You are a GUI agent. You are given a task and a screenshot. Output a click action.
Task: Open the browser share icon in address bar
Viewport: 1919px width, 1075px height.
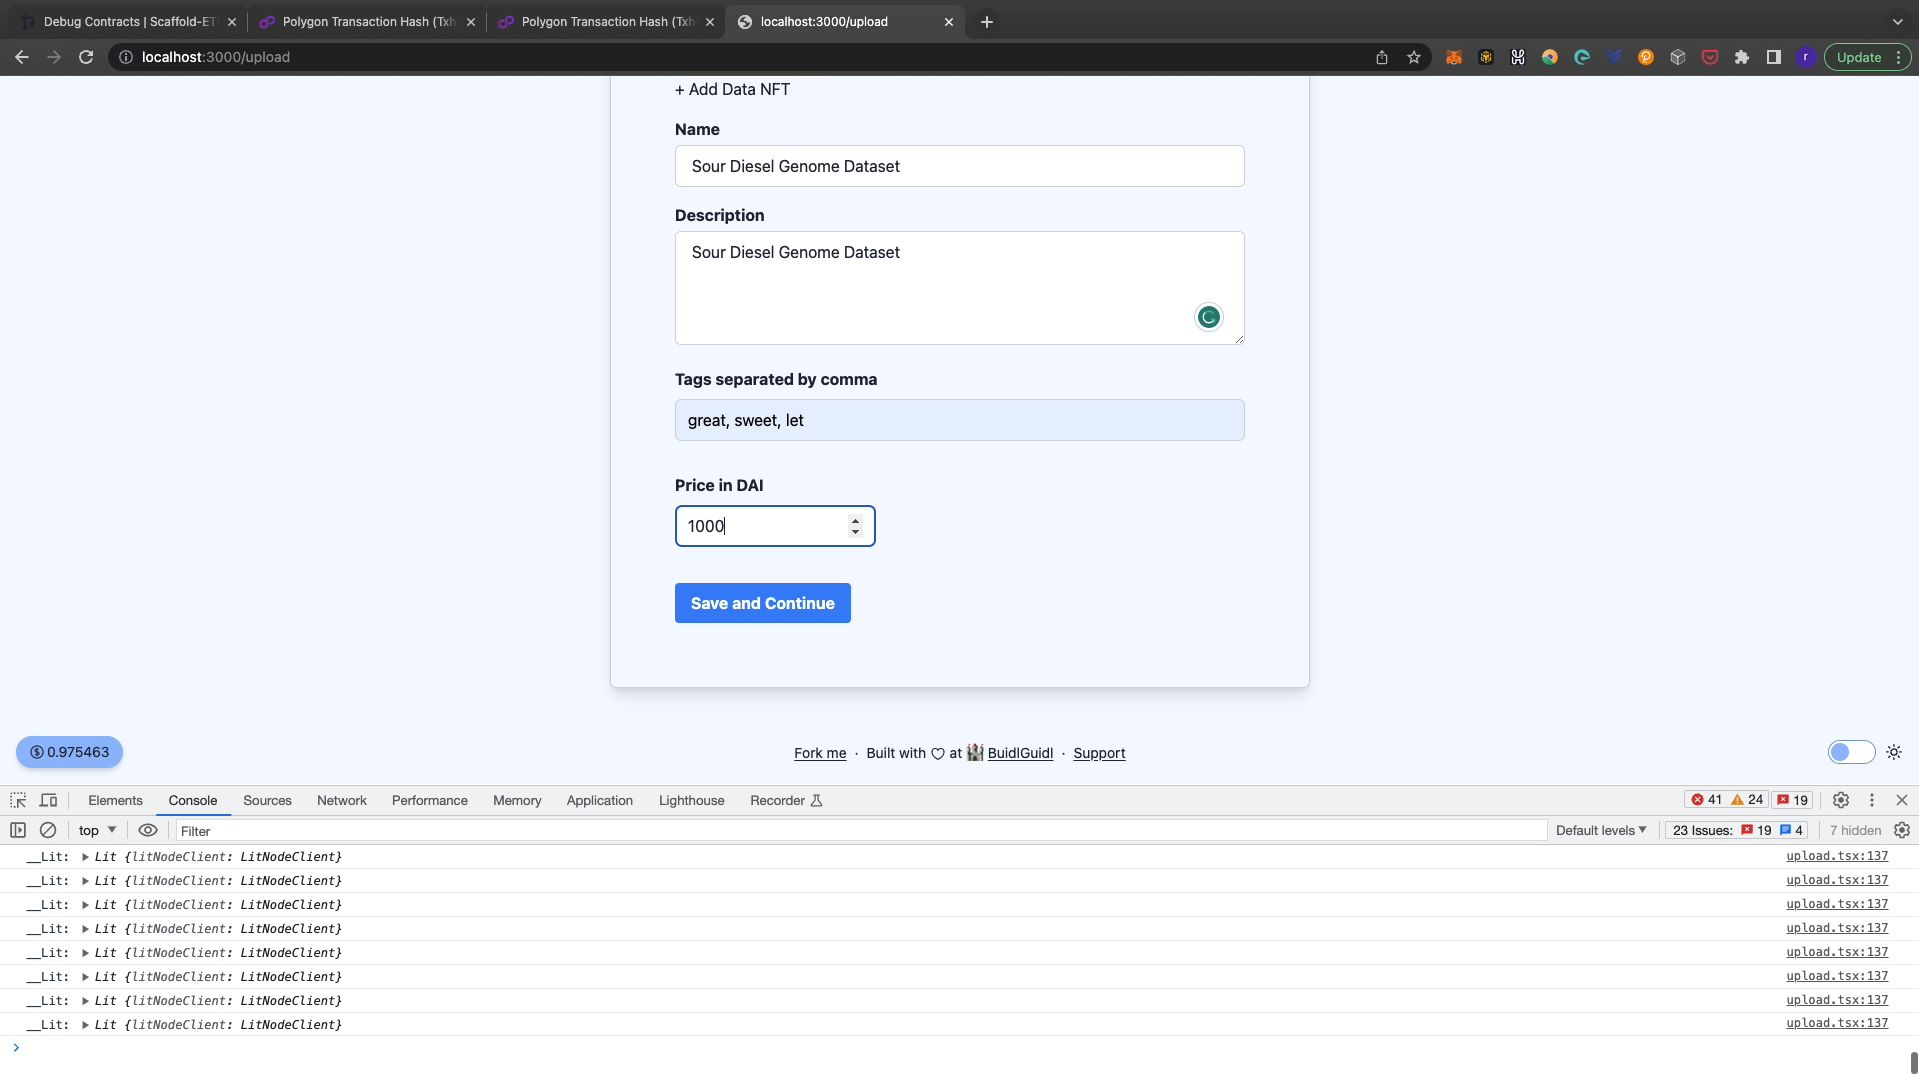[1382, 57]
